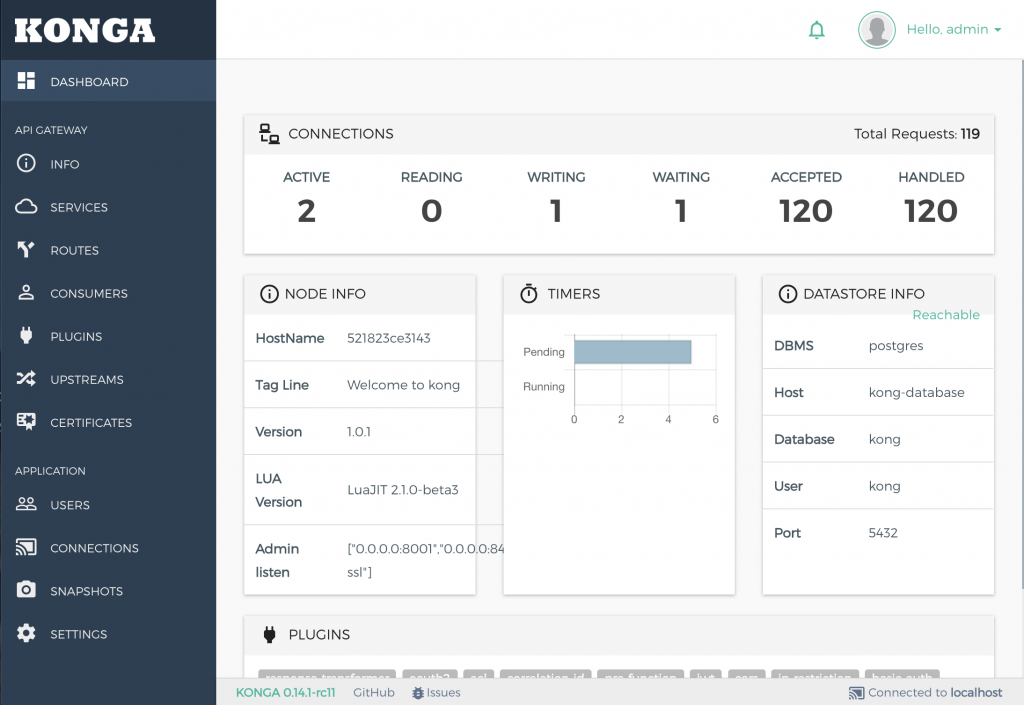
Task: Click the Active connections count 2
Action: [x=306, y=211]
